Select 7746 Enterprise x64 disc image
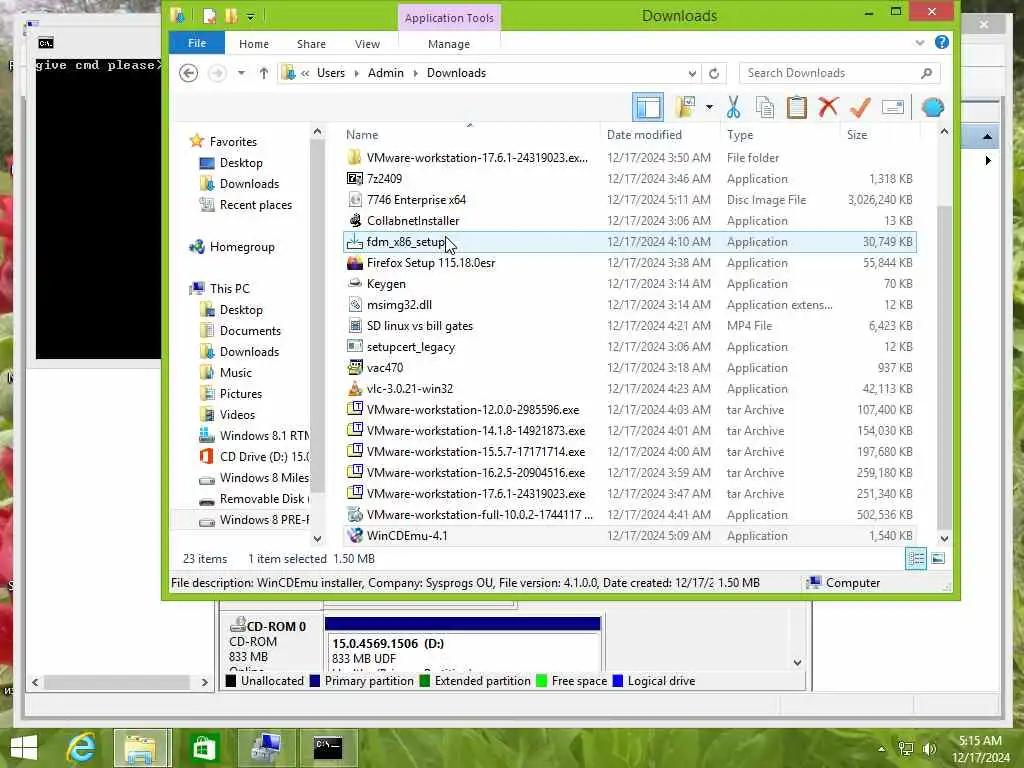Image resolution: width=1024 pixels, height=768 pixels. 416,200
